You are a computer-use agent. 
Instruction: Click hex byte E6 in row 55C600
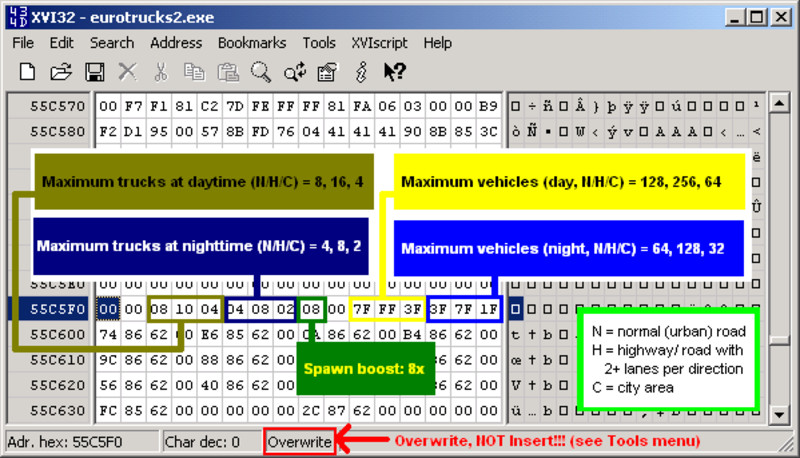click(210, 335)
